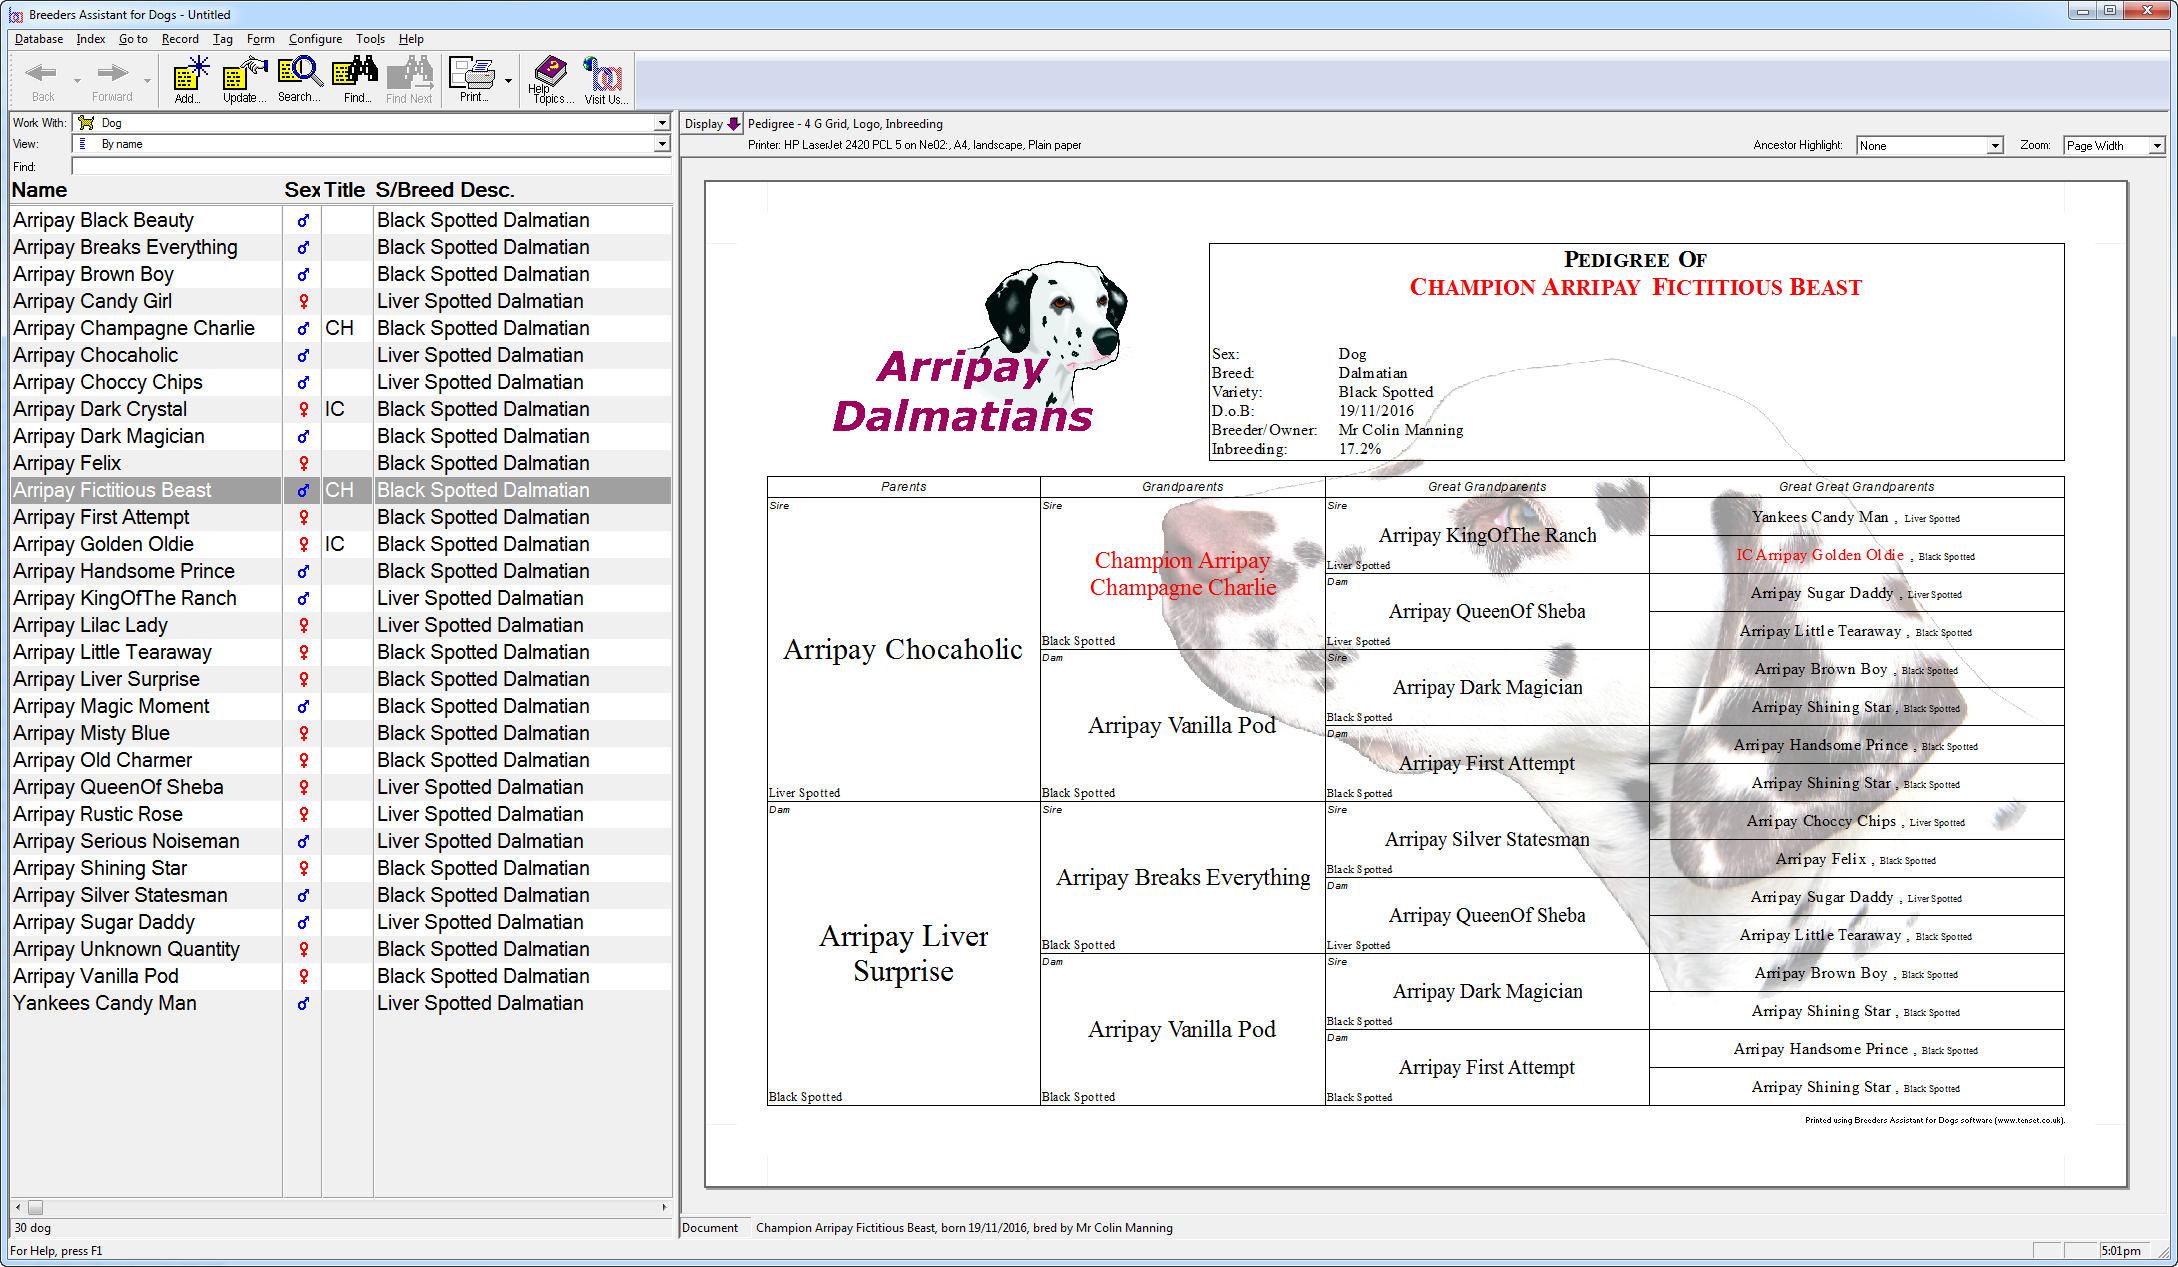Click the Display button above the pedigree
This screenshot has width=2178, height=1267.
710,123
